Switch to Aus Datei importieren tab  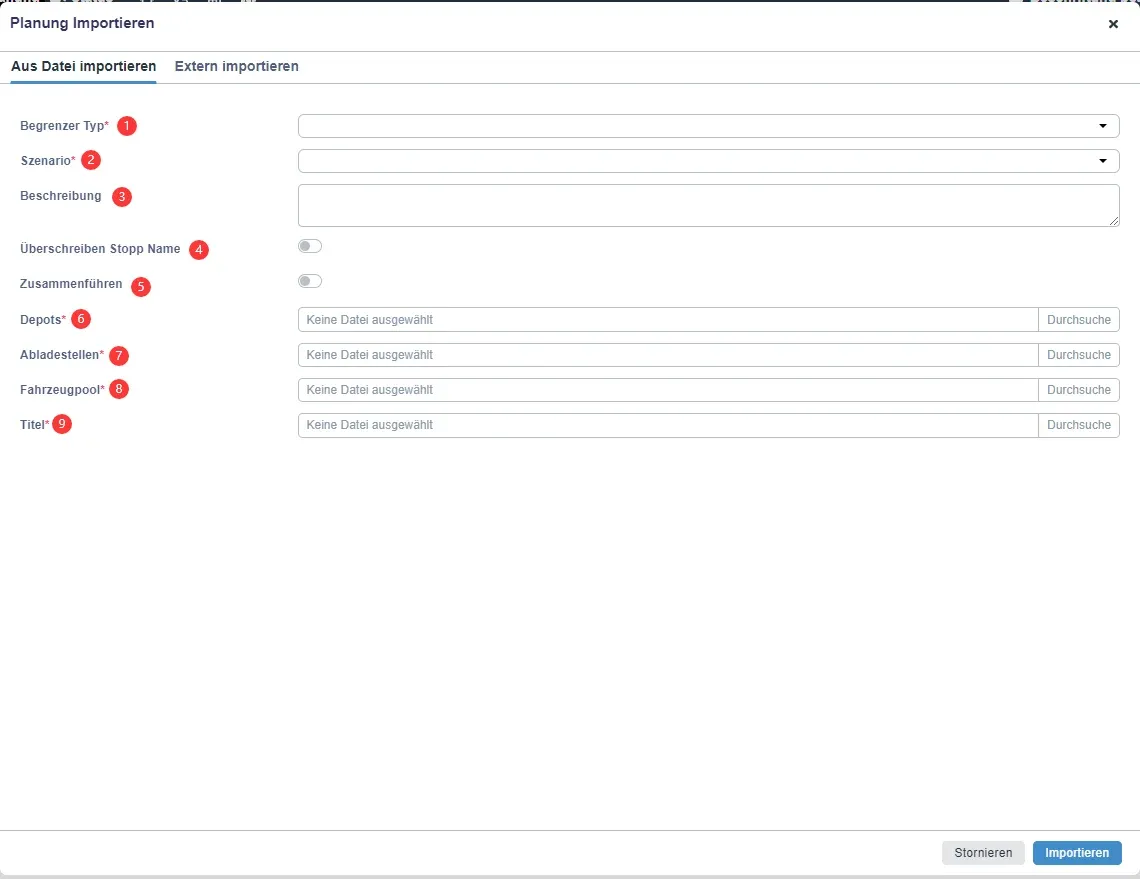coord(84,66)
